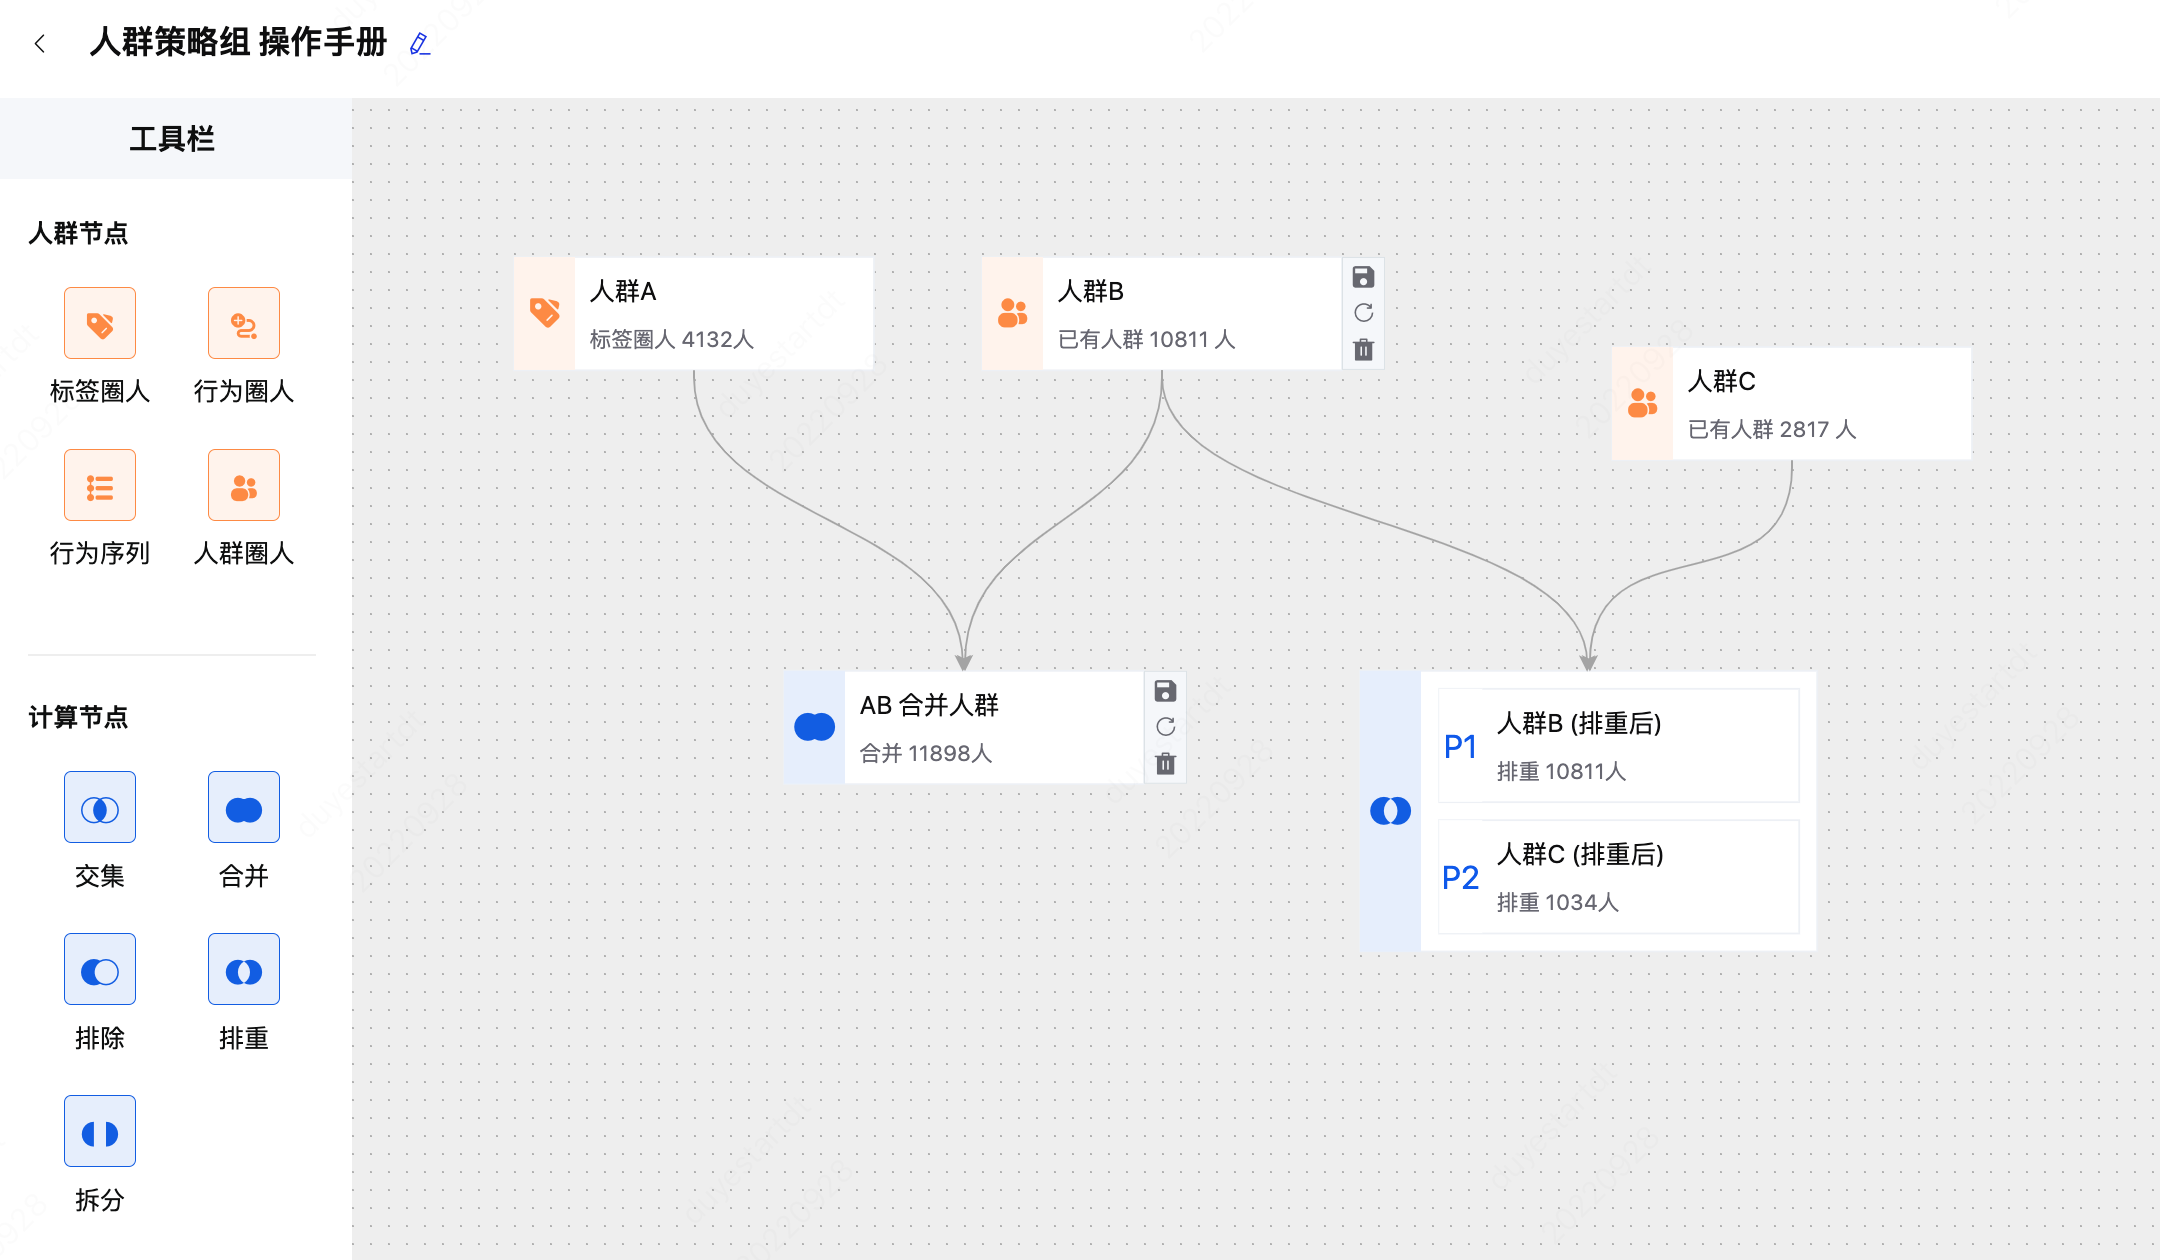
Task: Click the merge icon on AB 合并人群
Action: 815,727
